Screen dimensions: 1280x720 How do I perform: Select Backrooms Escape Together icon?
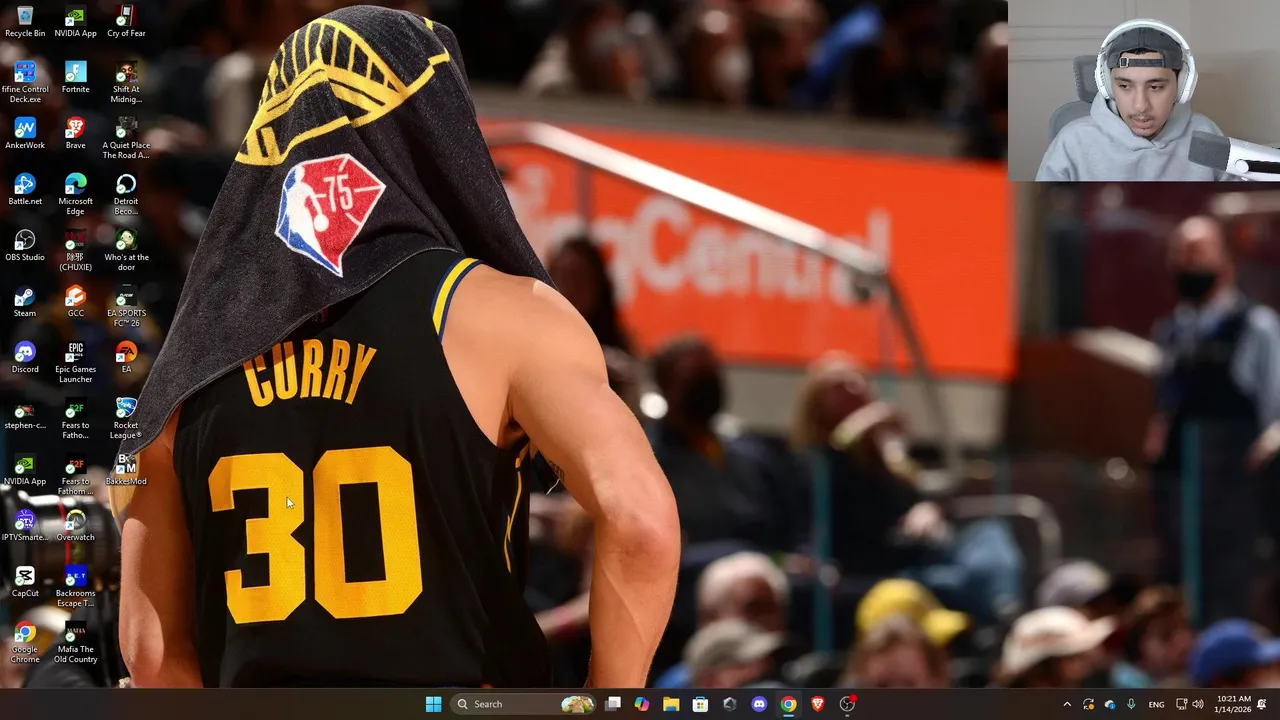tap(75, 586)
